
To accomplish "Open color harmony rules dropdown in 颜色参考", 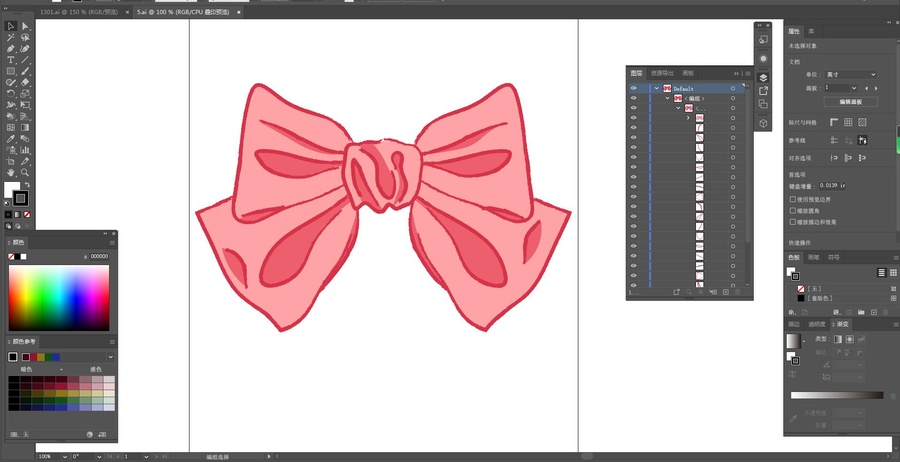I will pos(111,357).
